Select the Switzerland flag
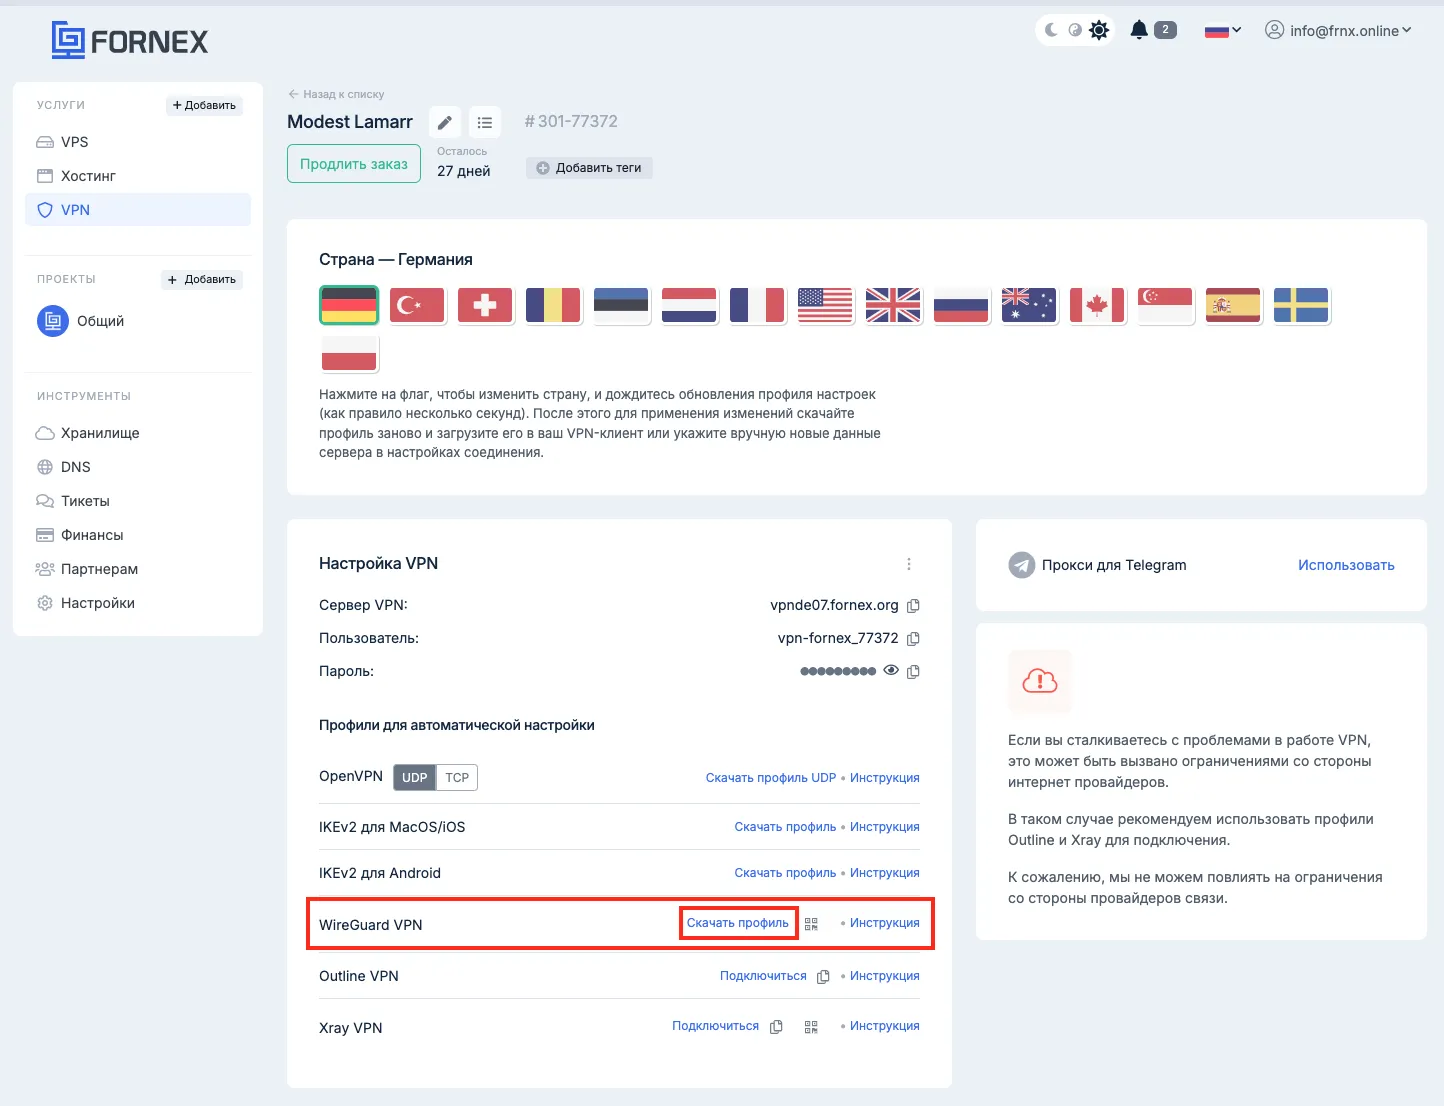 point(485,305)
